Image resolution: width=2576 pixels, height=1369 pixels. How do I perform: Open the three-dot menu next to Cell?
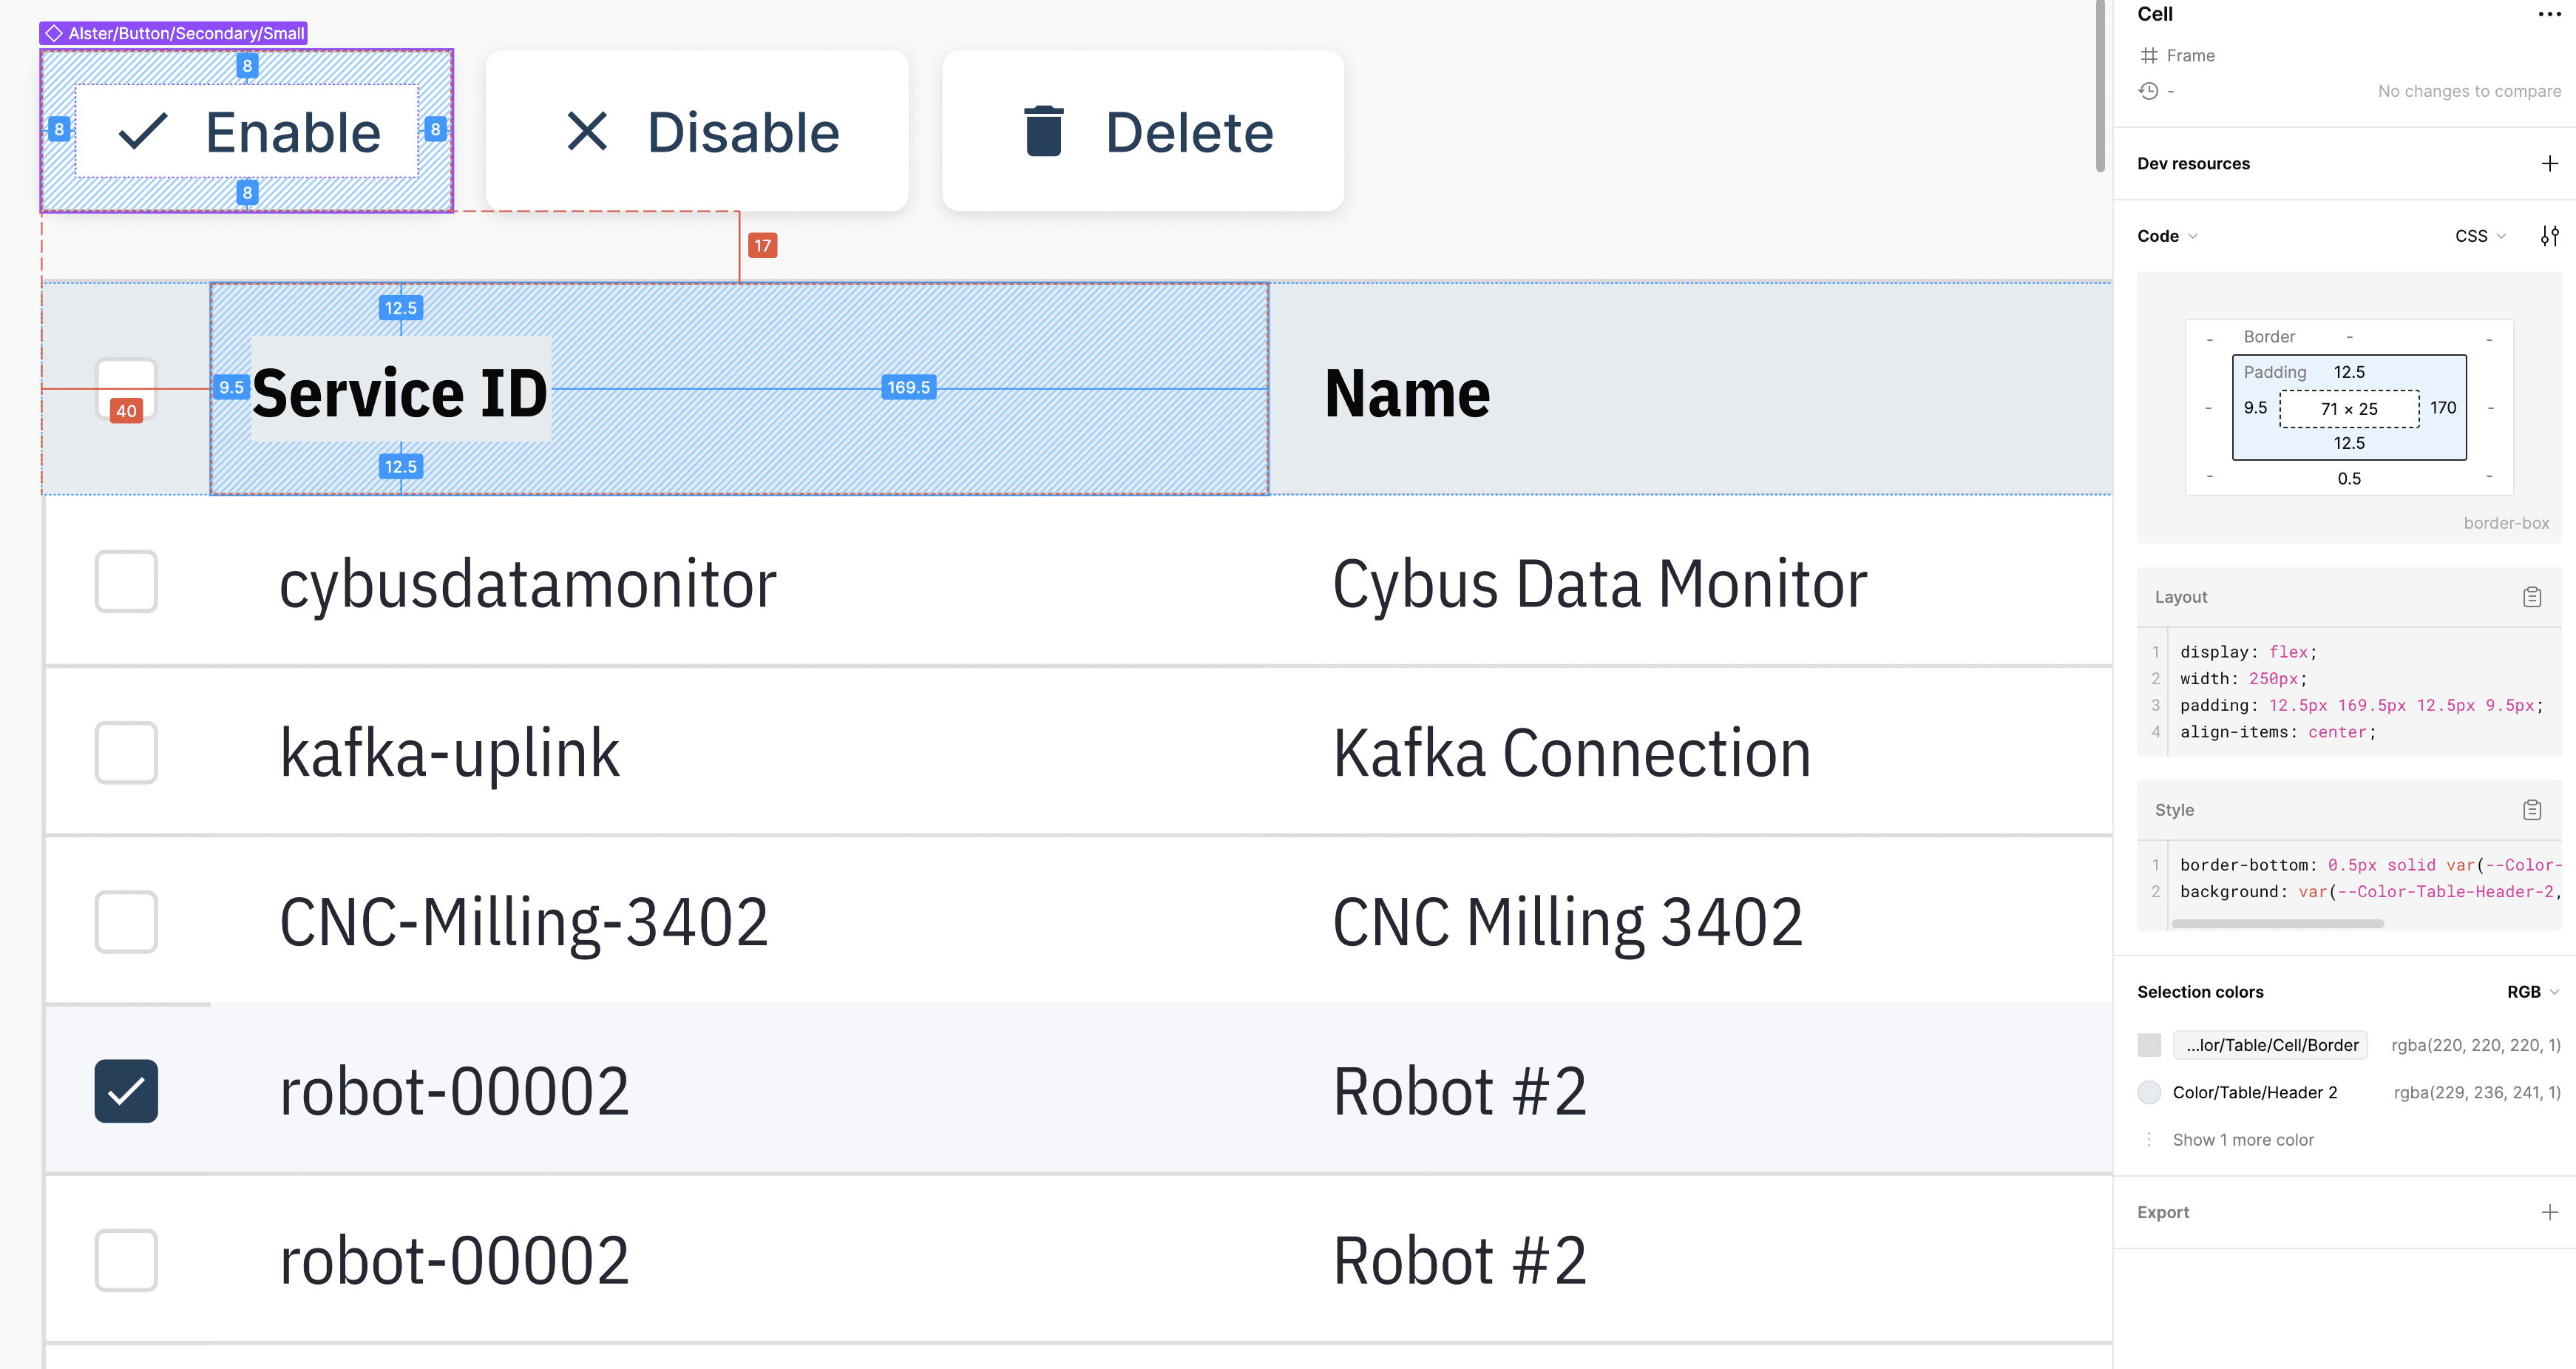[2549, 14]
